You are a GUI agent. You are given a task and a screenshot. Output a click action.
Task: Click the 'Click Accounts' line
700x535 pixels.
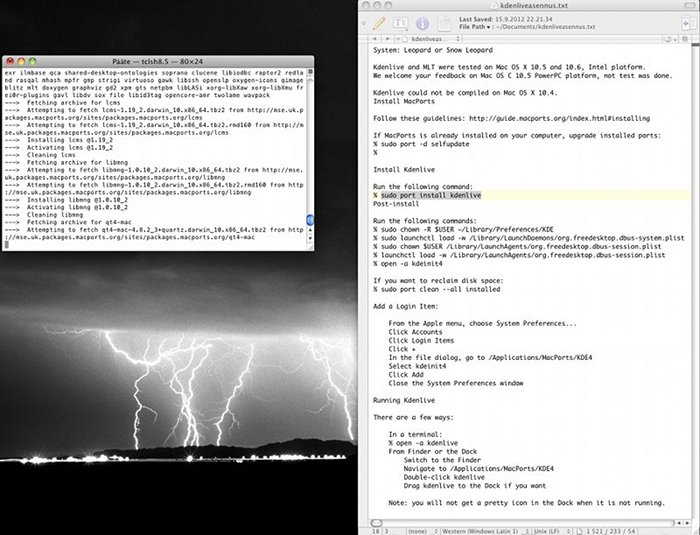[x=415, y=332]
